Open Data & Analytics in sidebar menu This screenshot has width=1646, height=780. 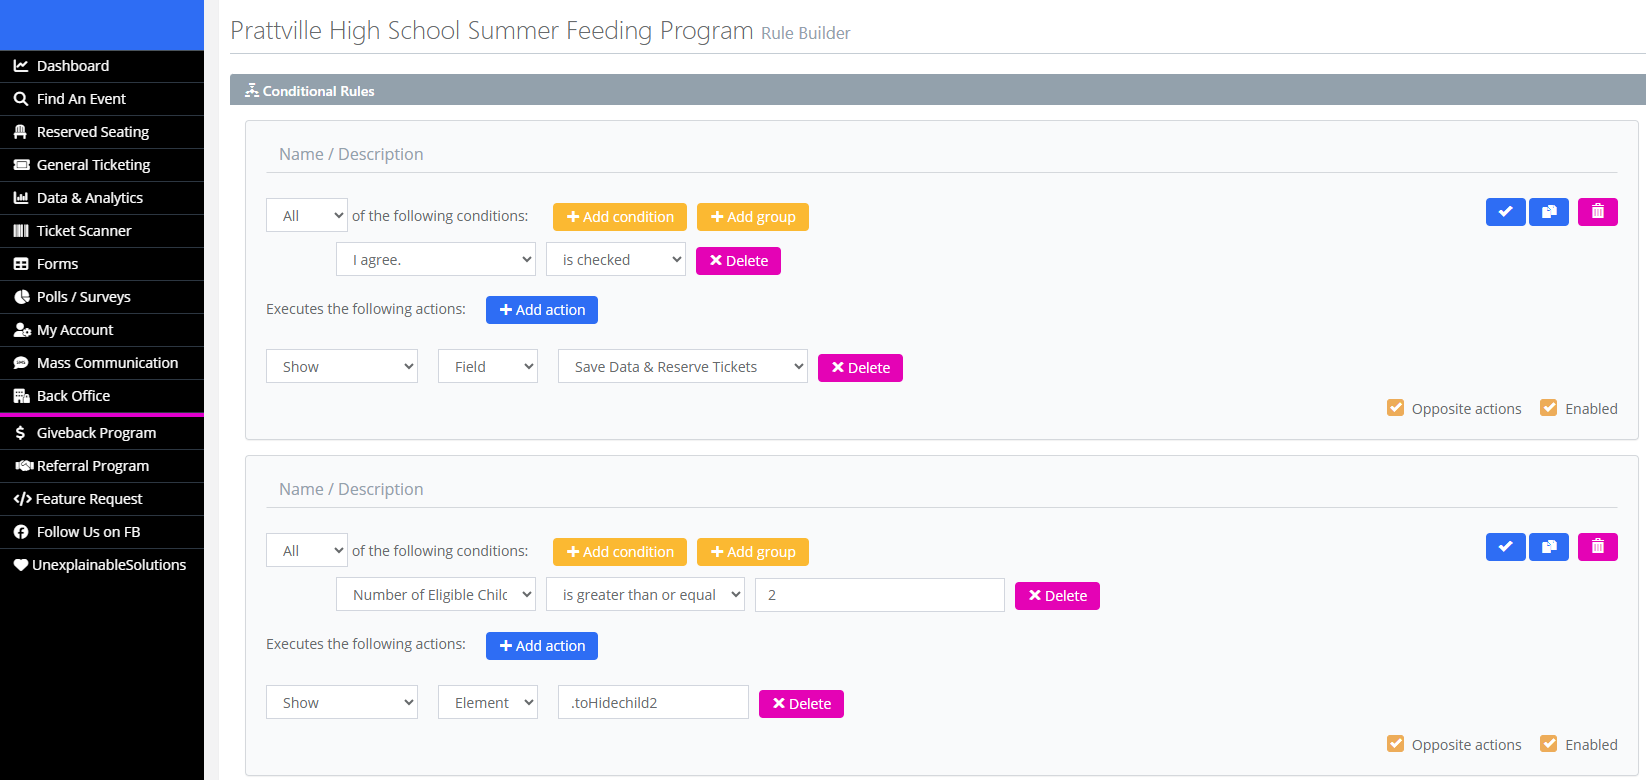(90, 198)
